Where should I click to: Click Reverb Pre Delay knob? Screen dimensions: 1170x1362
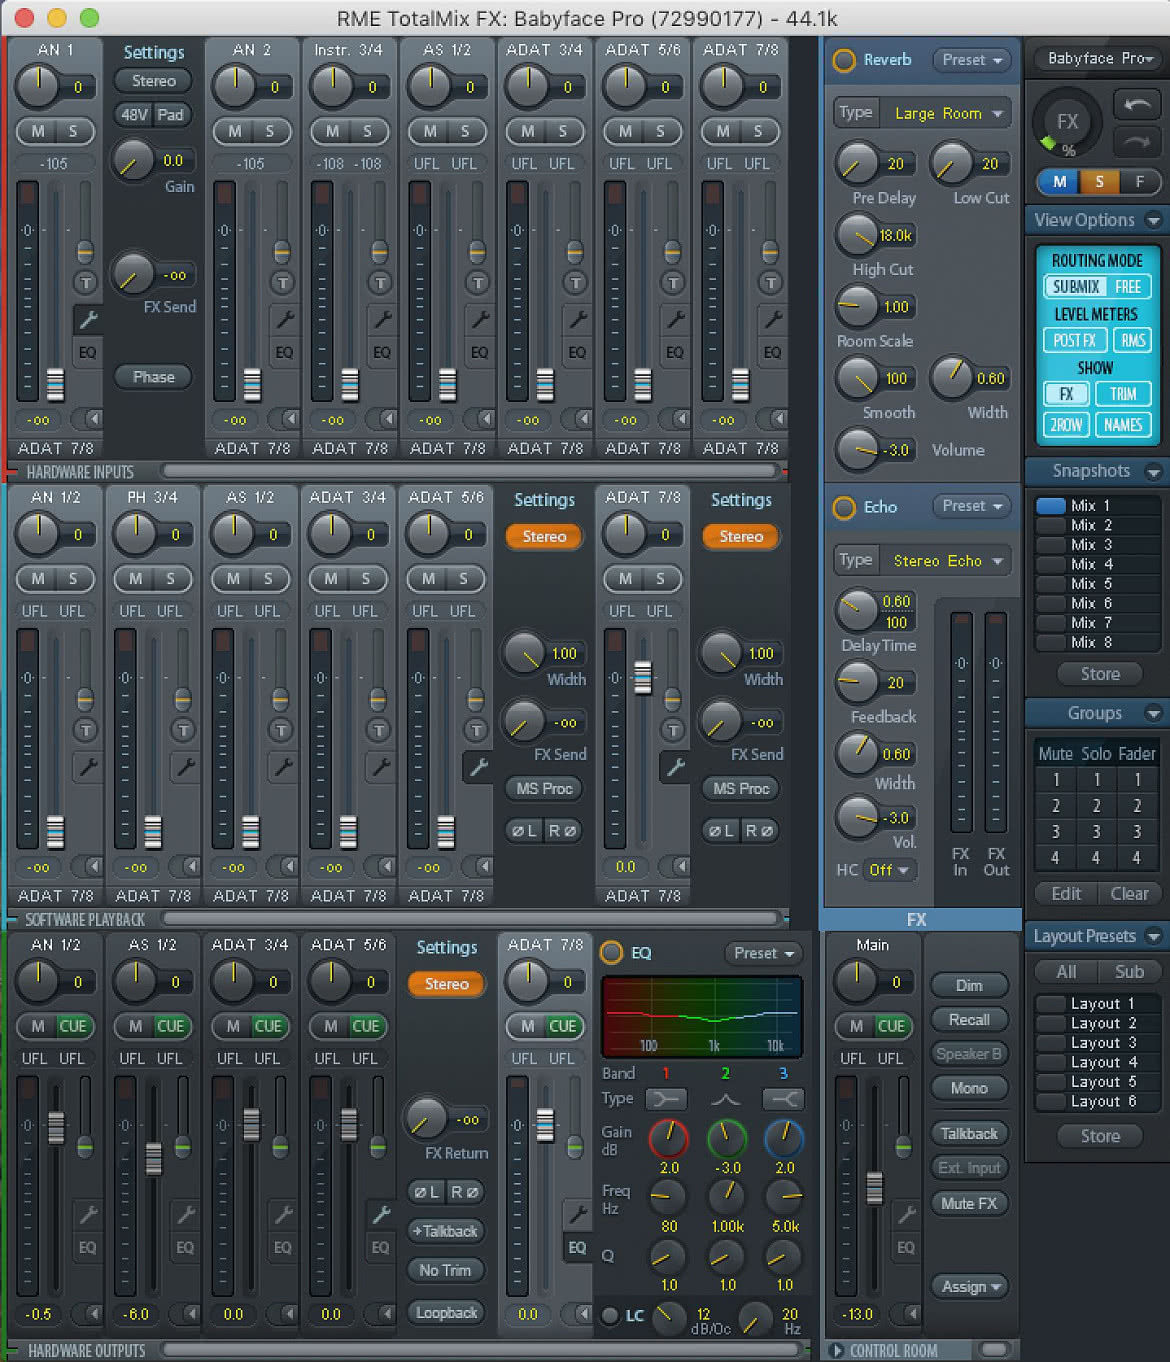[857, 162]
